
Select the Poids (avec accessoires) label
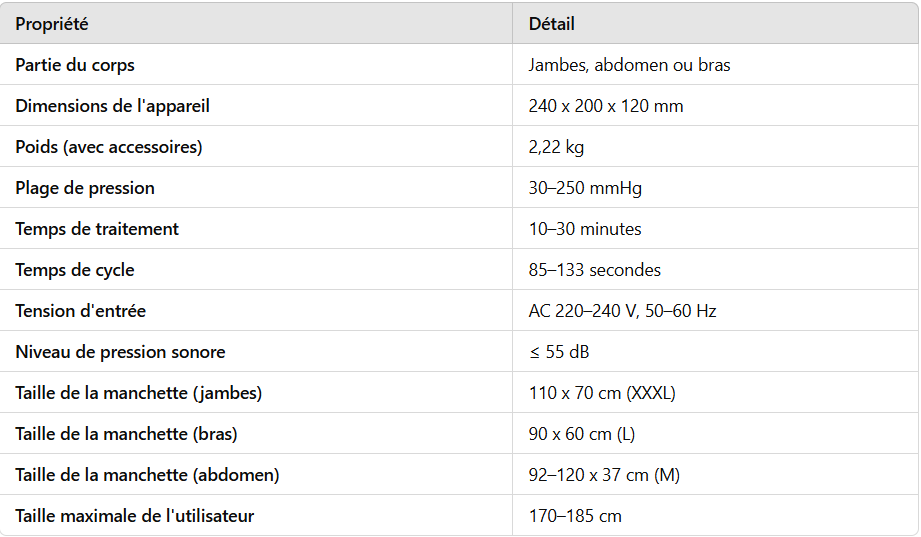(109, 147)
